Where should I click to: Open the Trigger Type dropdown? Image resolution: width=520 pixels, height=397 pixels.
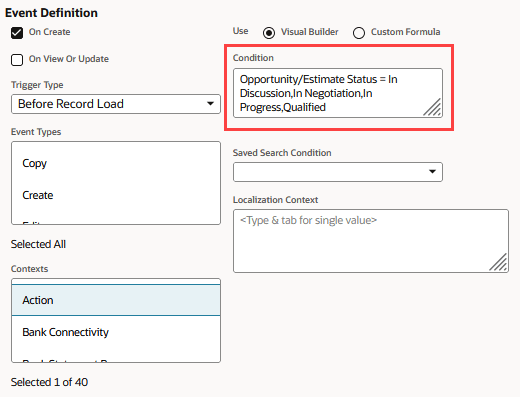tap(116, 104)
